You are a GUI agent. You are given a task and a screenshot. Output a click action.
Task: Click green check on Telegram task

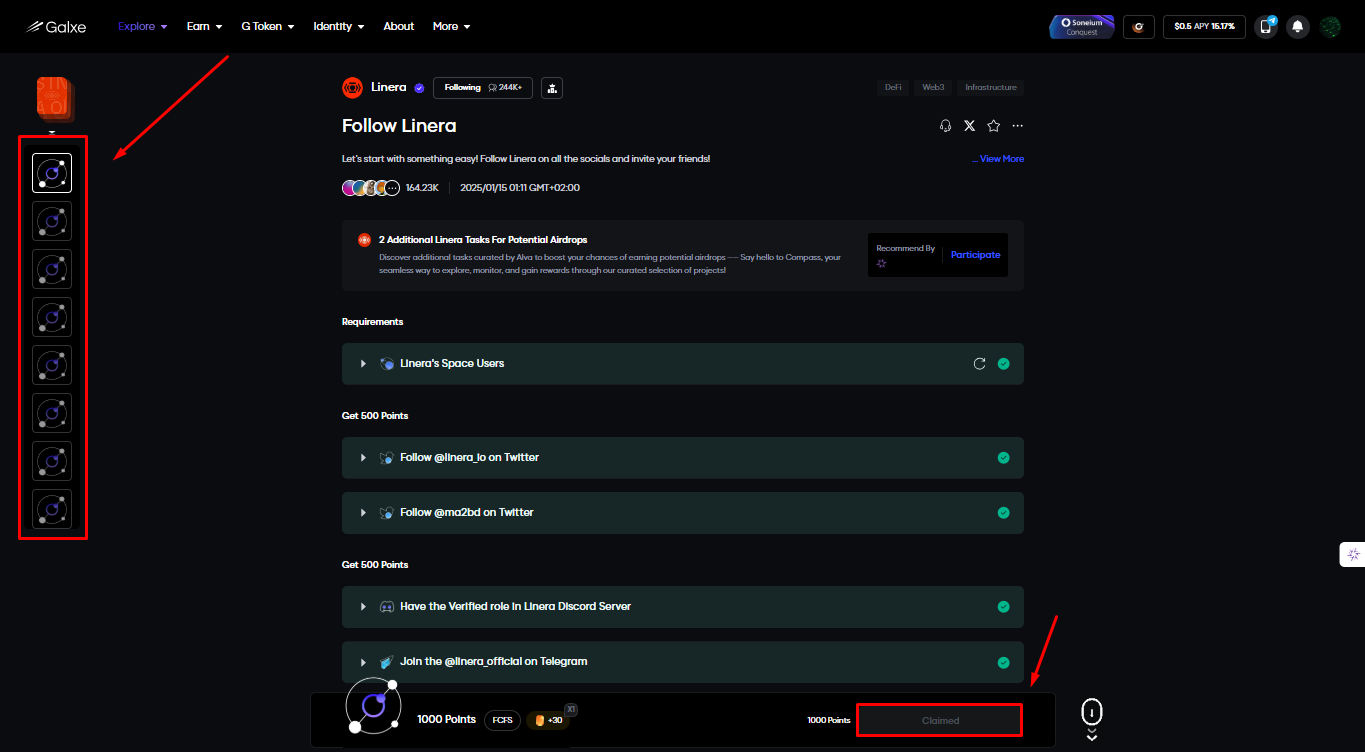pyautogui.click(x=1003, y=662)
